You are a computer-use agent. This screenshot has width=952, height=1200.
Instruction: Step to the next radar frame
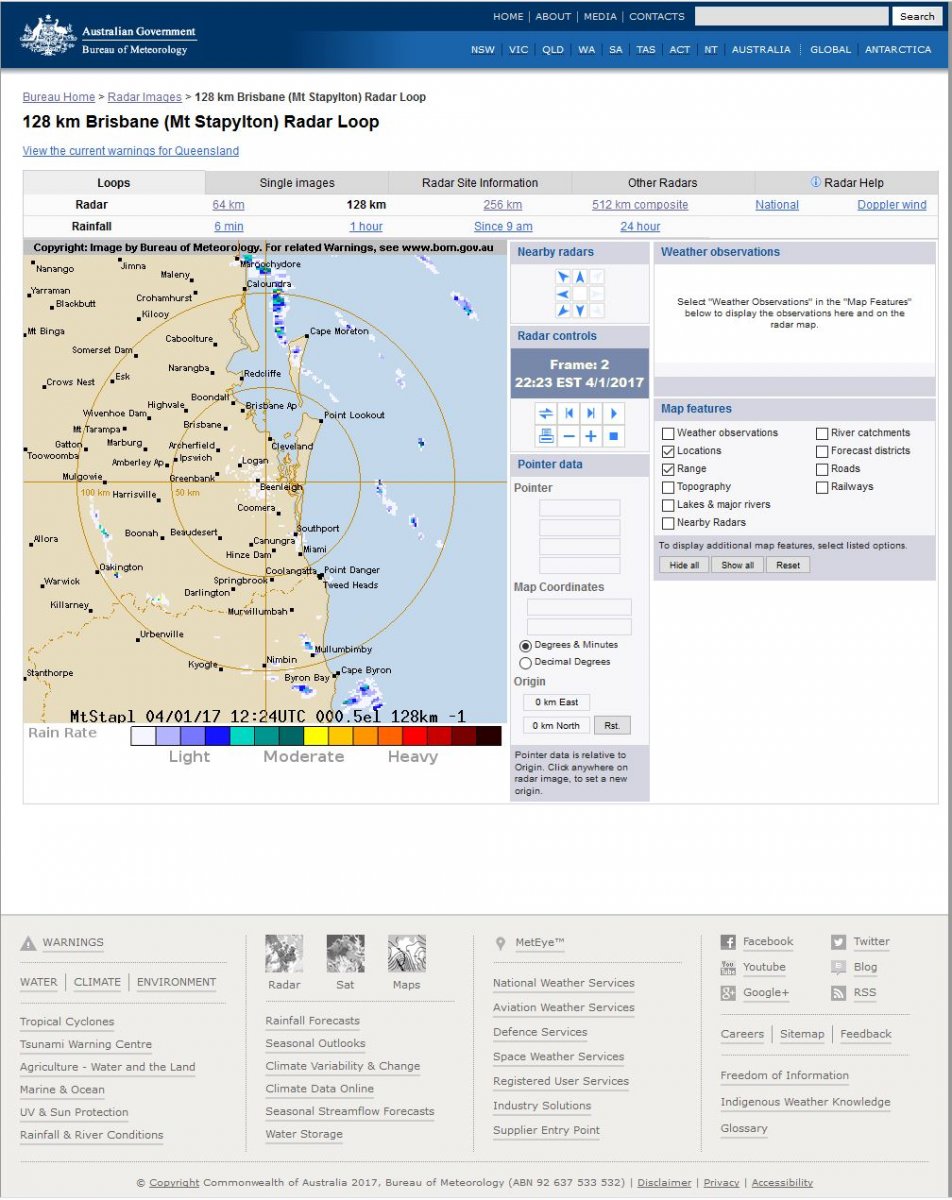[591, 413]
